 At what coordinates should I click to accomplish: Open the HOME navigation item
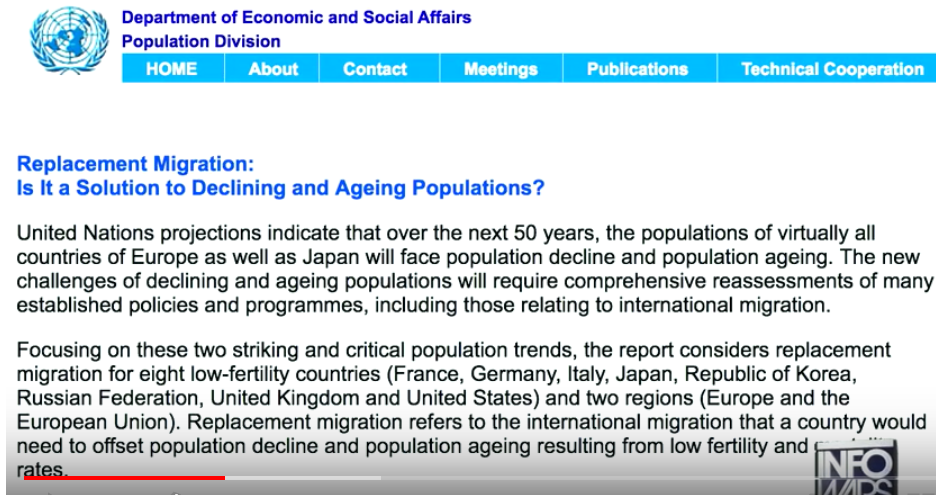click(171, 69)
